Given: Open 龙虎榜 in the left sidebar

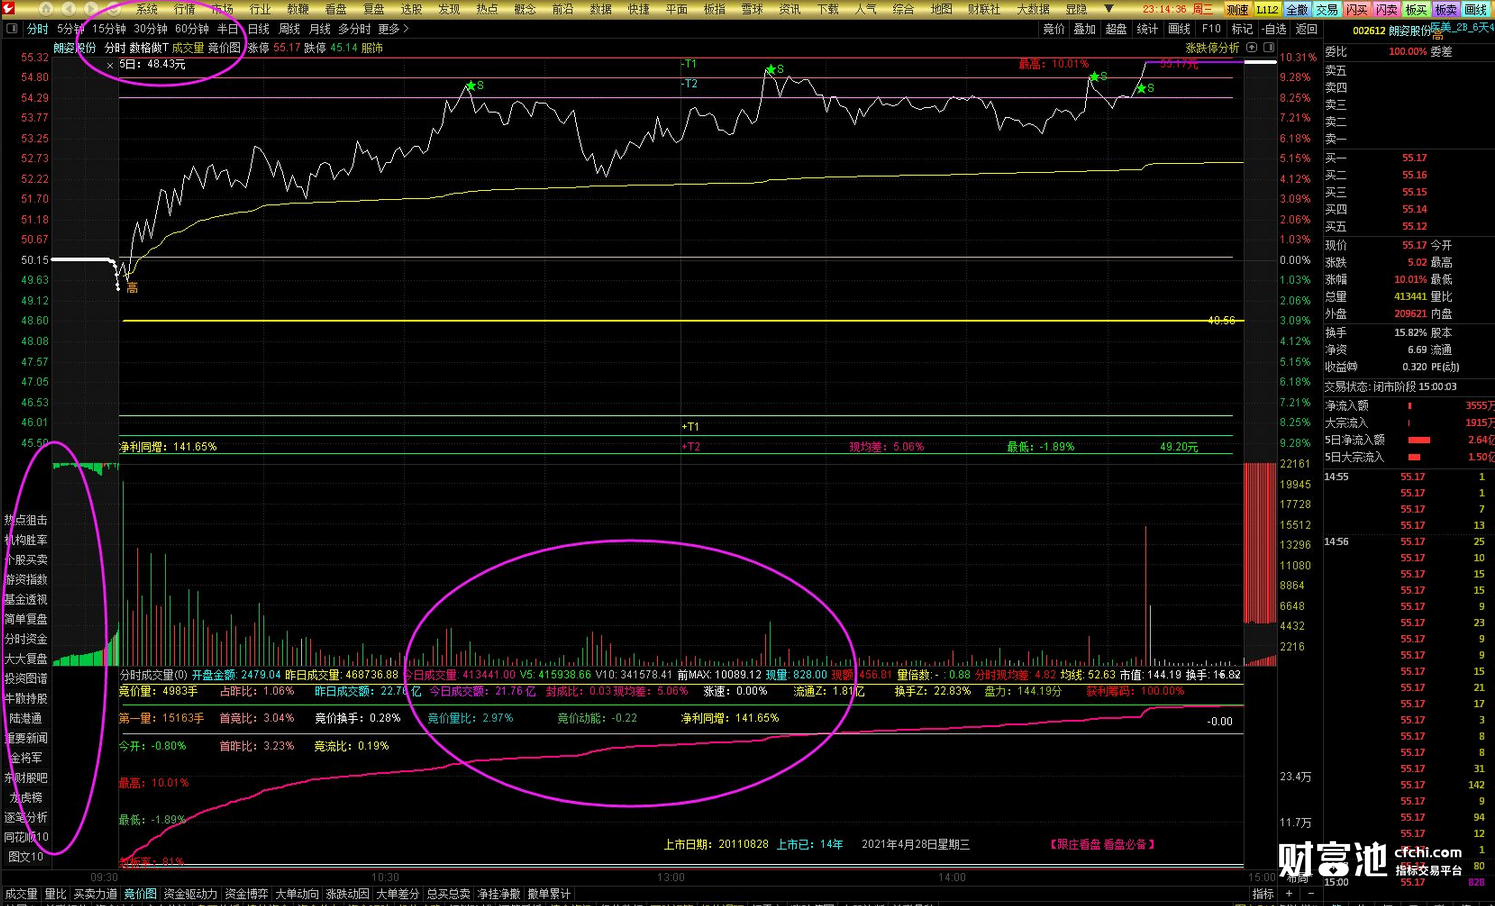Looking at the screenshot, I should (26, 797).
